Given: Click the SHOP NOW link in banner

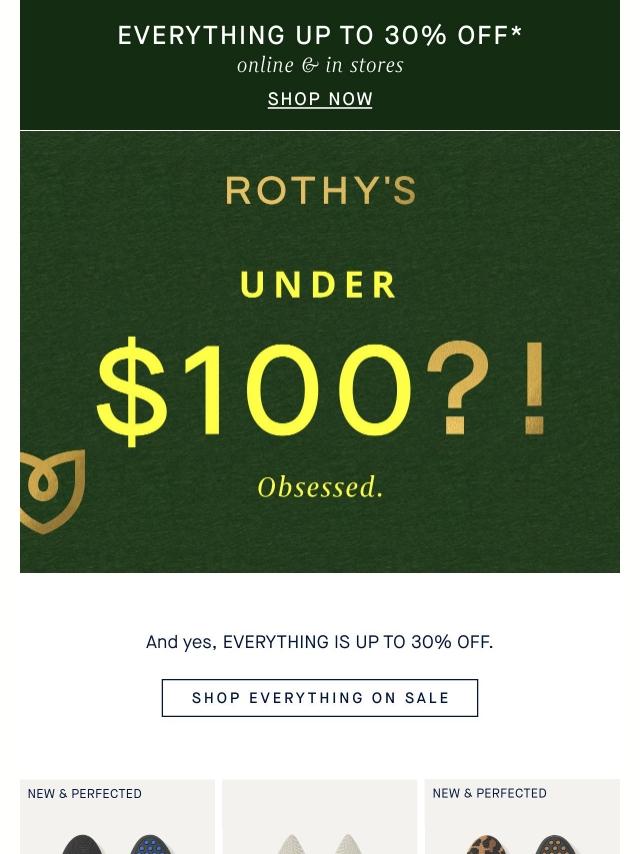Looking at the screenshot, I should coord(320,99).
